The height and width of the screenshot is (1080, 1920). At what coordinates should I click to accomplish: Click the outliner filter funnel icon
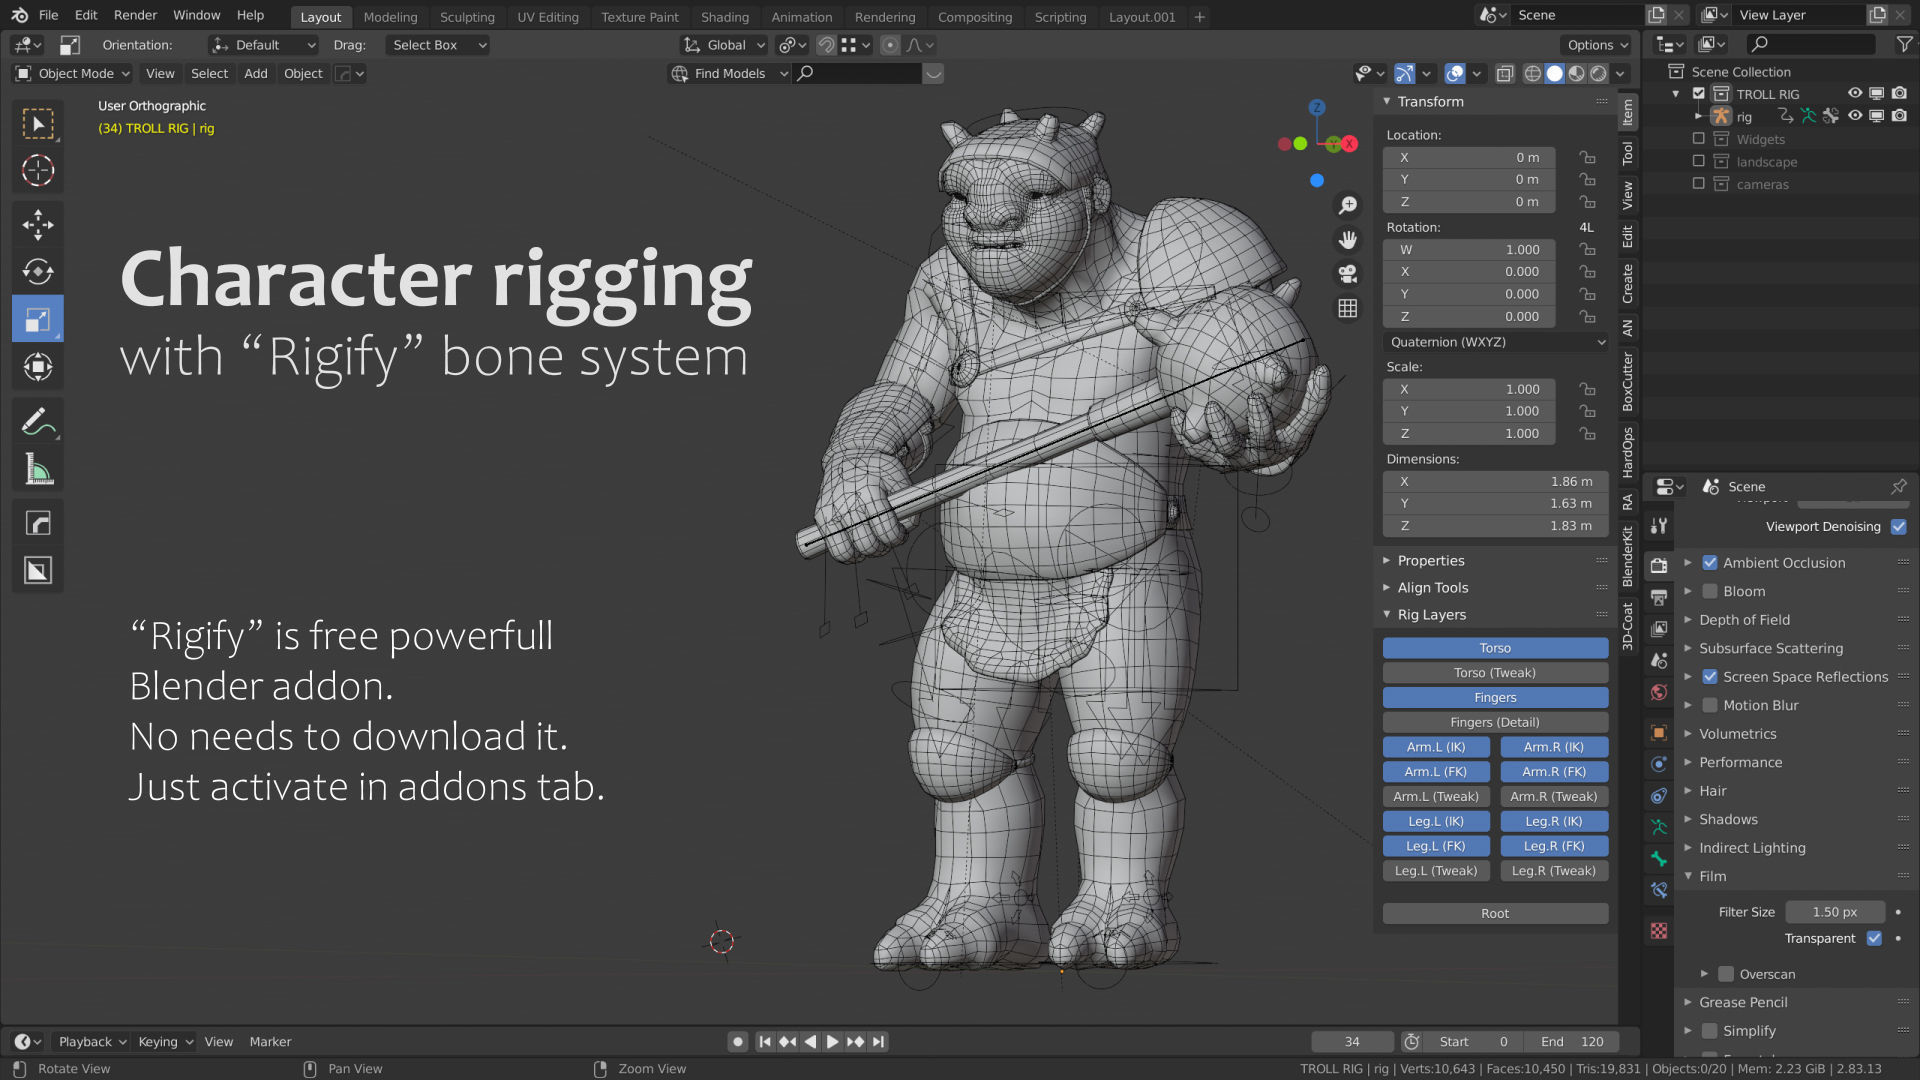click(x=1904, y=44)
